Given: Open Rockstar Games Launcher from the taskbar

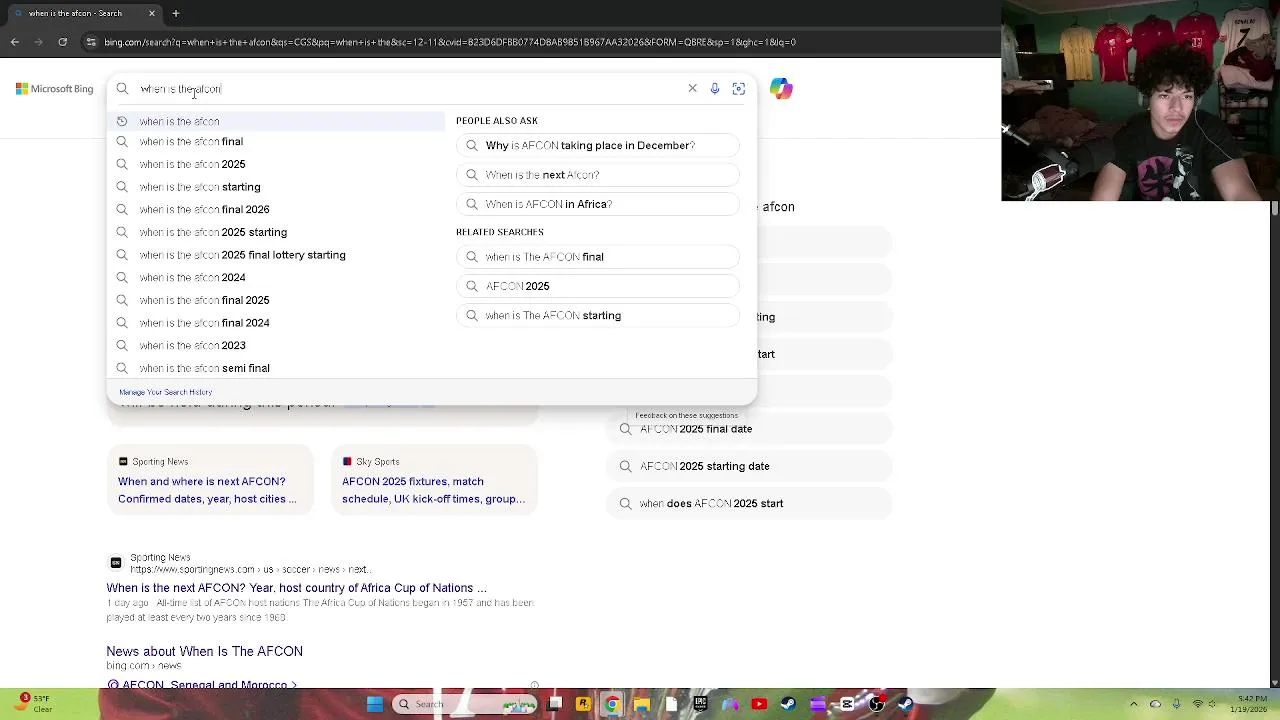Looking at the screenshot, I should coord(583,704).
